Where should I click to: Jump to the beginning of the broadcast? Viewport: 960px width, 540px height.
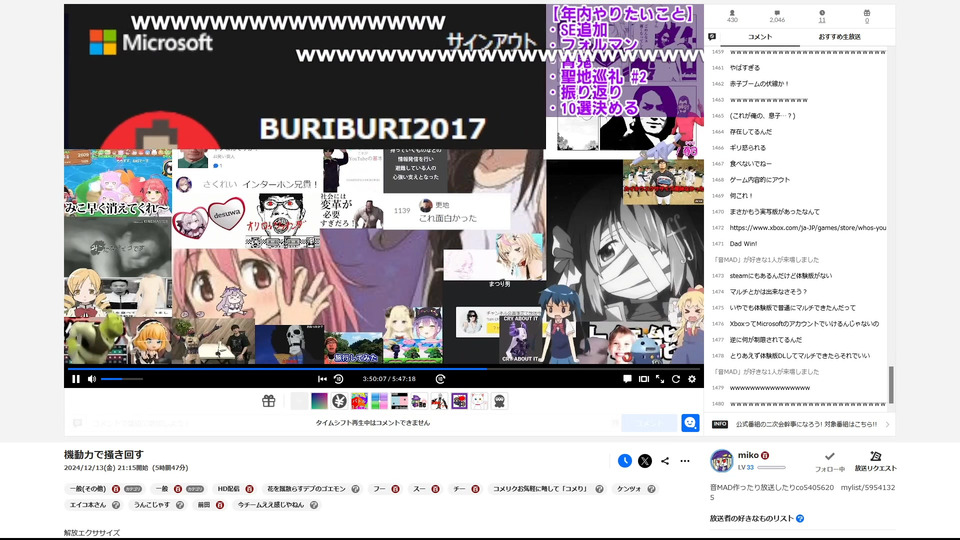(322, 379)
